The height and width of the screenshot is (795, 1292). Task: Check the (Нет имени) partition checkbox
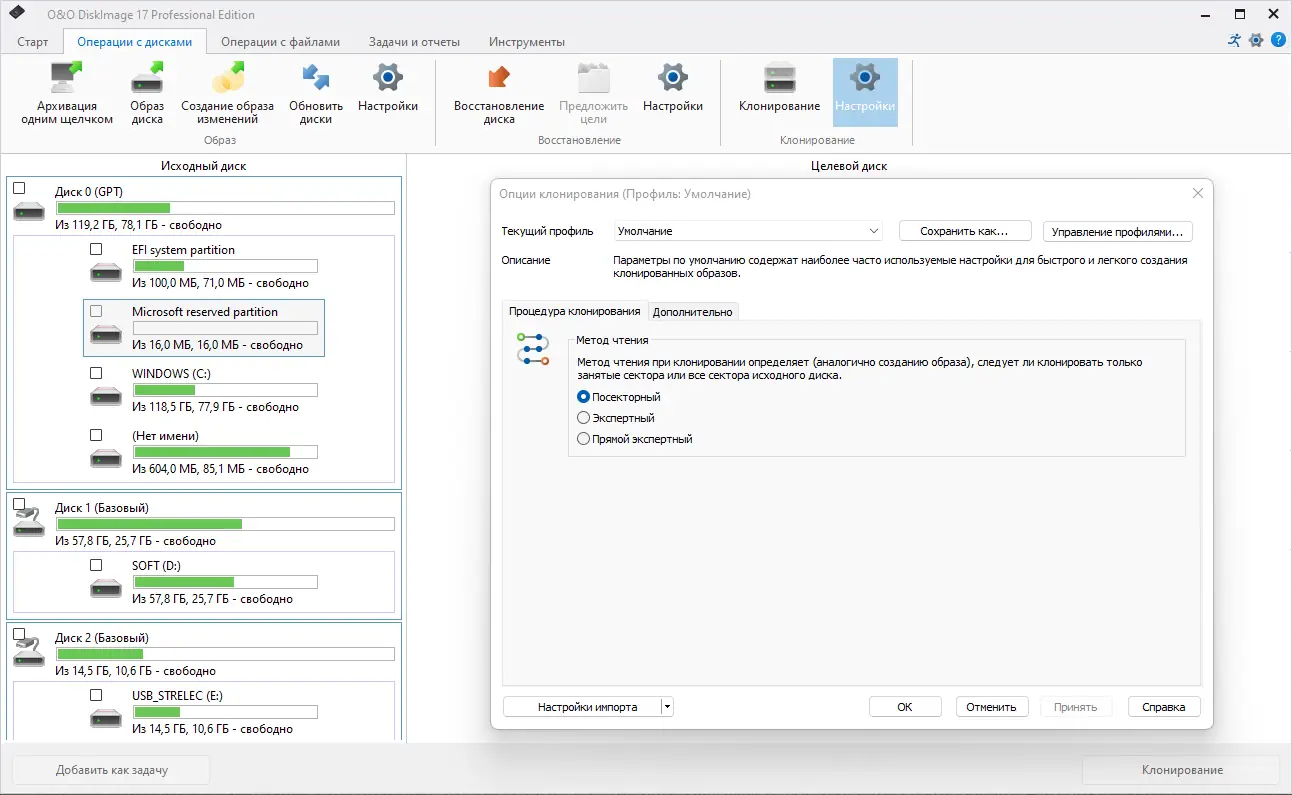point(96,435)
